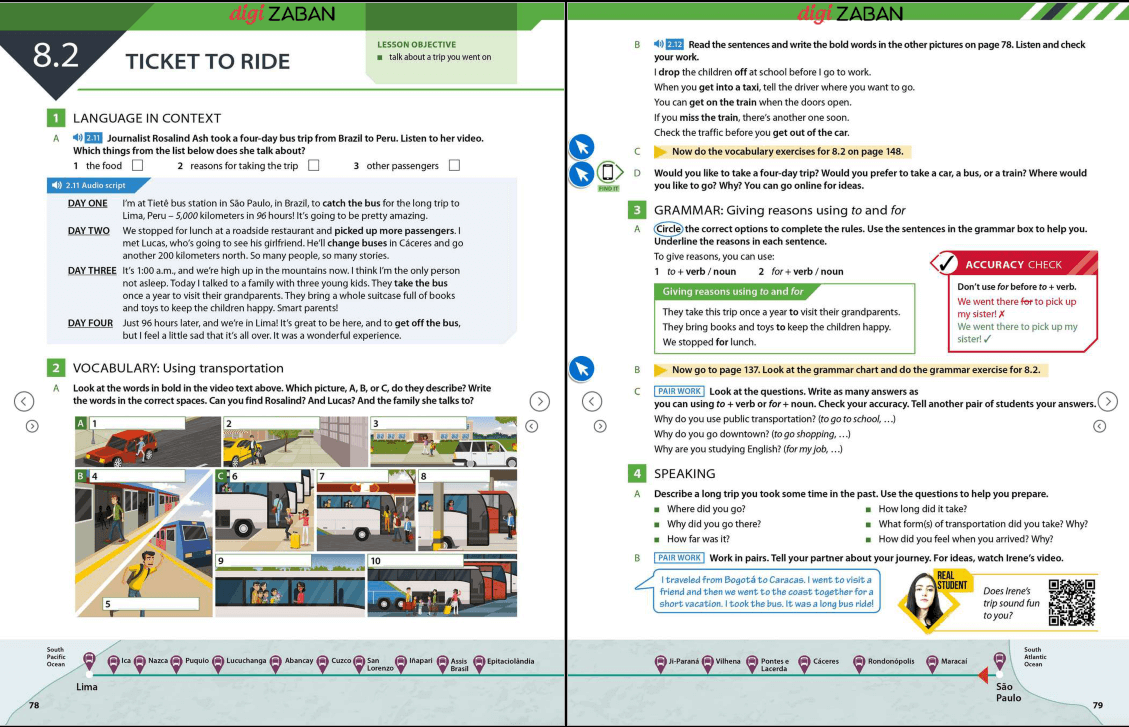The height and width of the screenshot is (727, 1129).
Task: Tap the FIND IT phone icon
Action: coord(608,174)
